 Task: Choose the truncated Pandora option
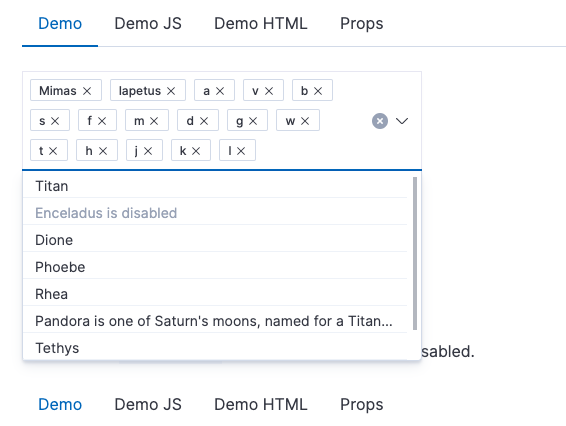pos(215,321)
